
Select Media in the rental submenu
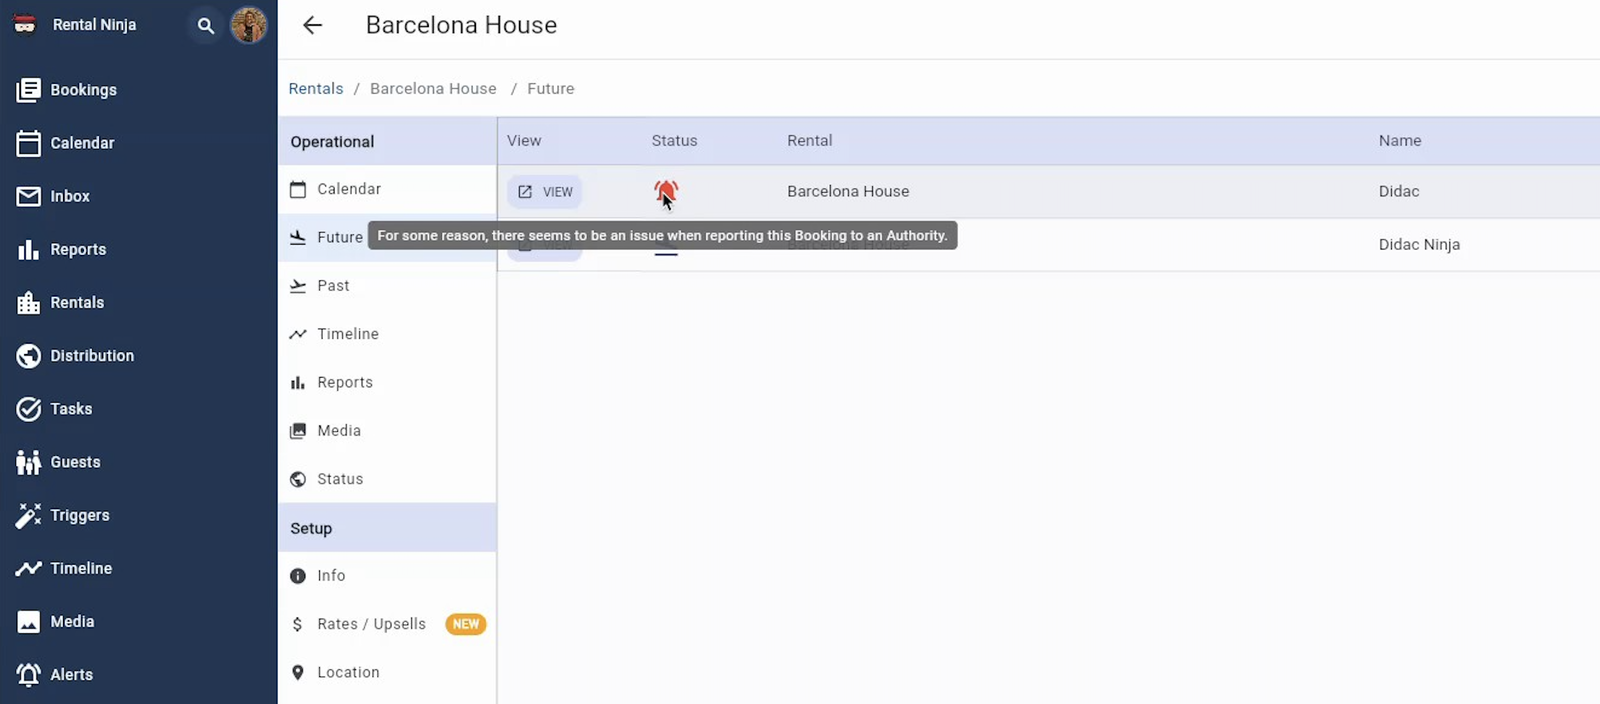387,430
